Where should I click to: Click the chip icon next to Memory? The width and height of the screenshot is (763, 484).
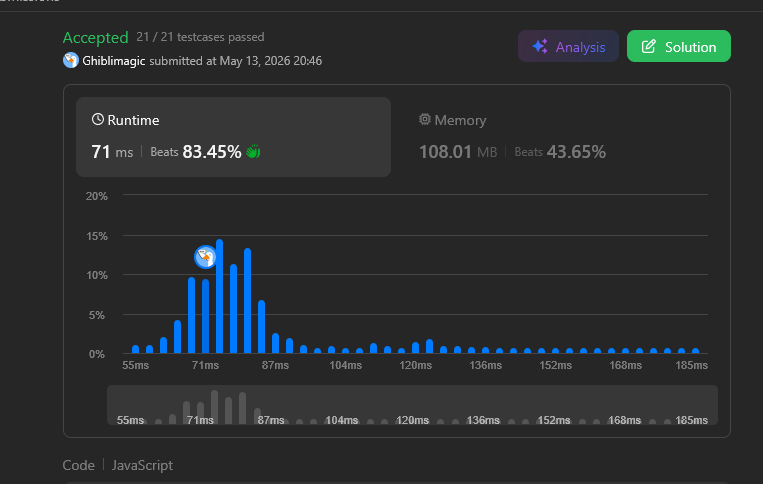tap(425, 119)
